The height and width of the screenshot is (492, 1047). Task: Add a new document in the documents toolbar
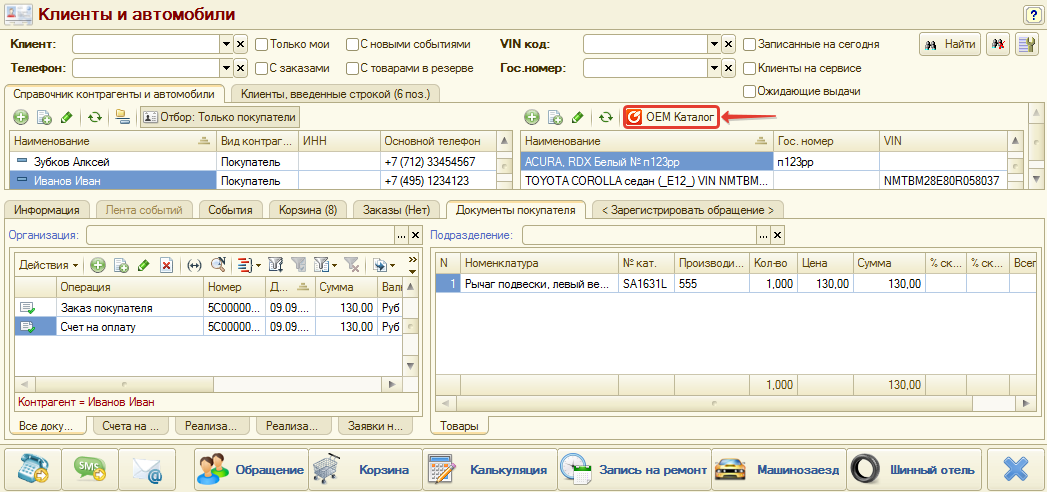pyautogui.click(x=98, y=265)
